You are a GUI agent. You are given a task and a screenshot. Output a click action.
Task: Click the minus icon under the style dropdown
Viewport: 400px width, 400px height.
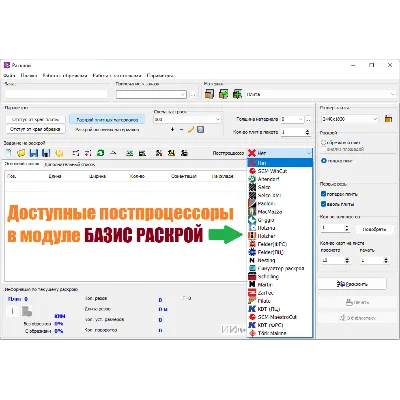coord(181,129)
